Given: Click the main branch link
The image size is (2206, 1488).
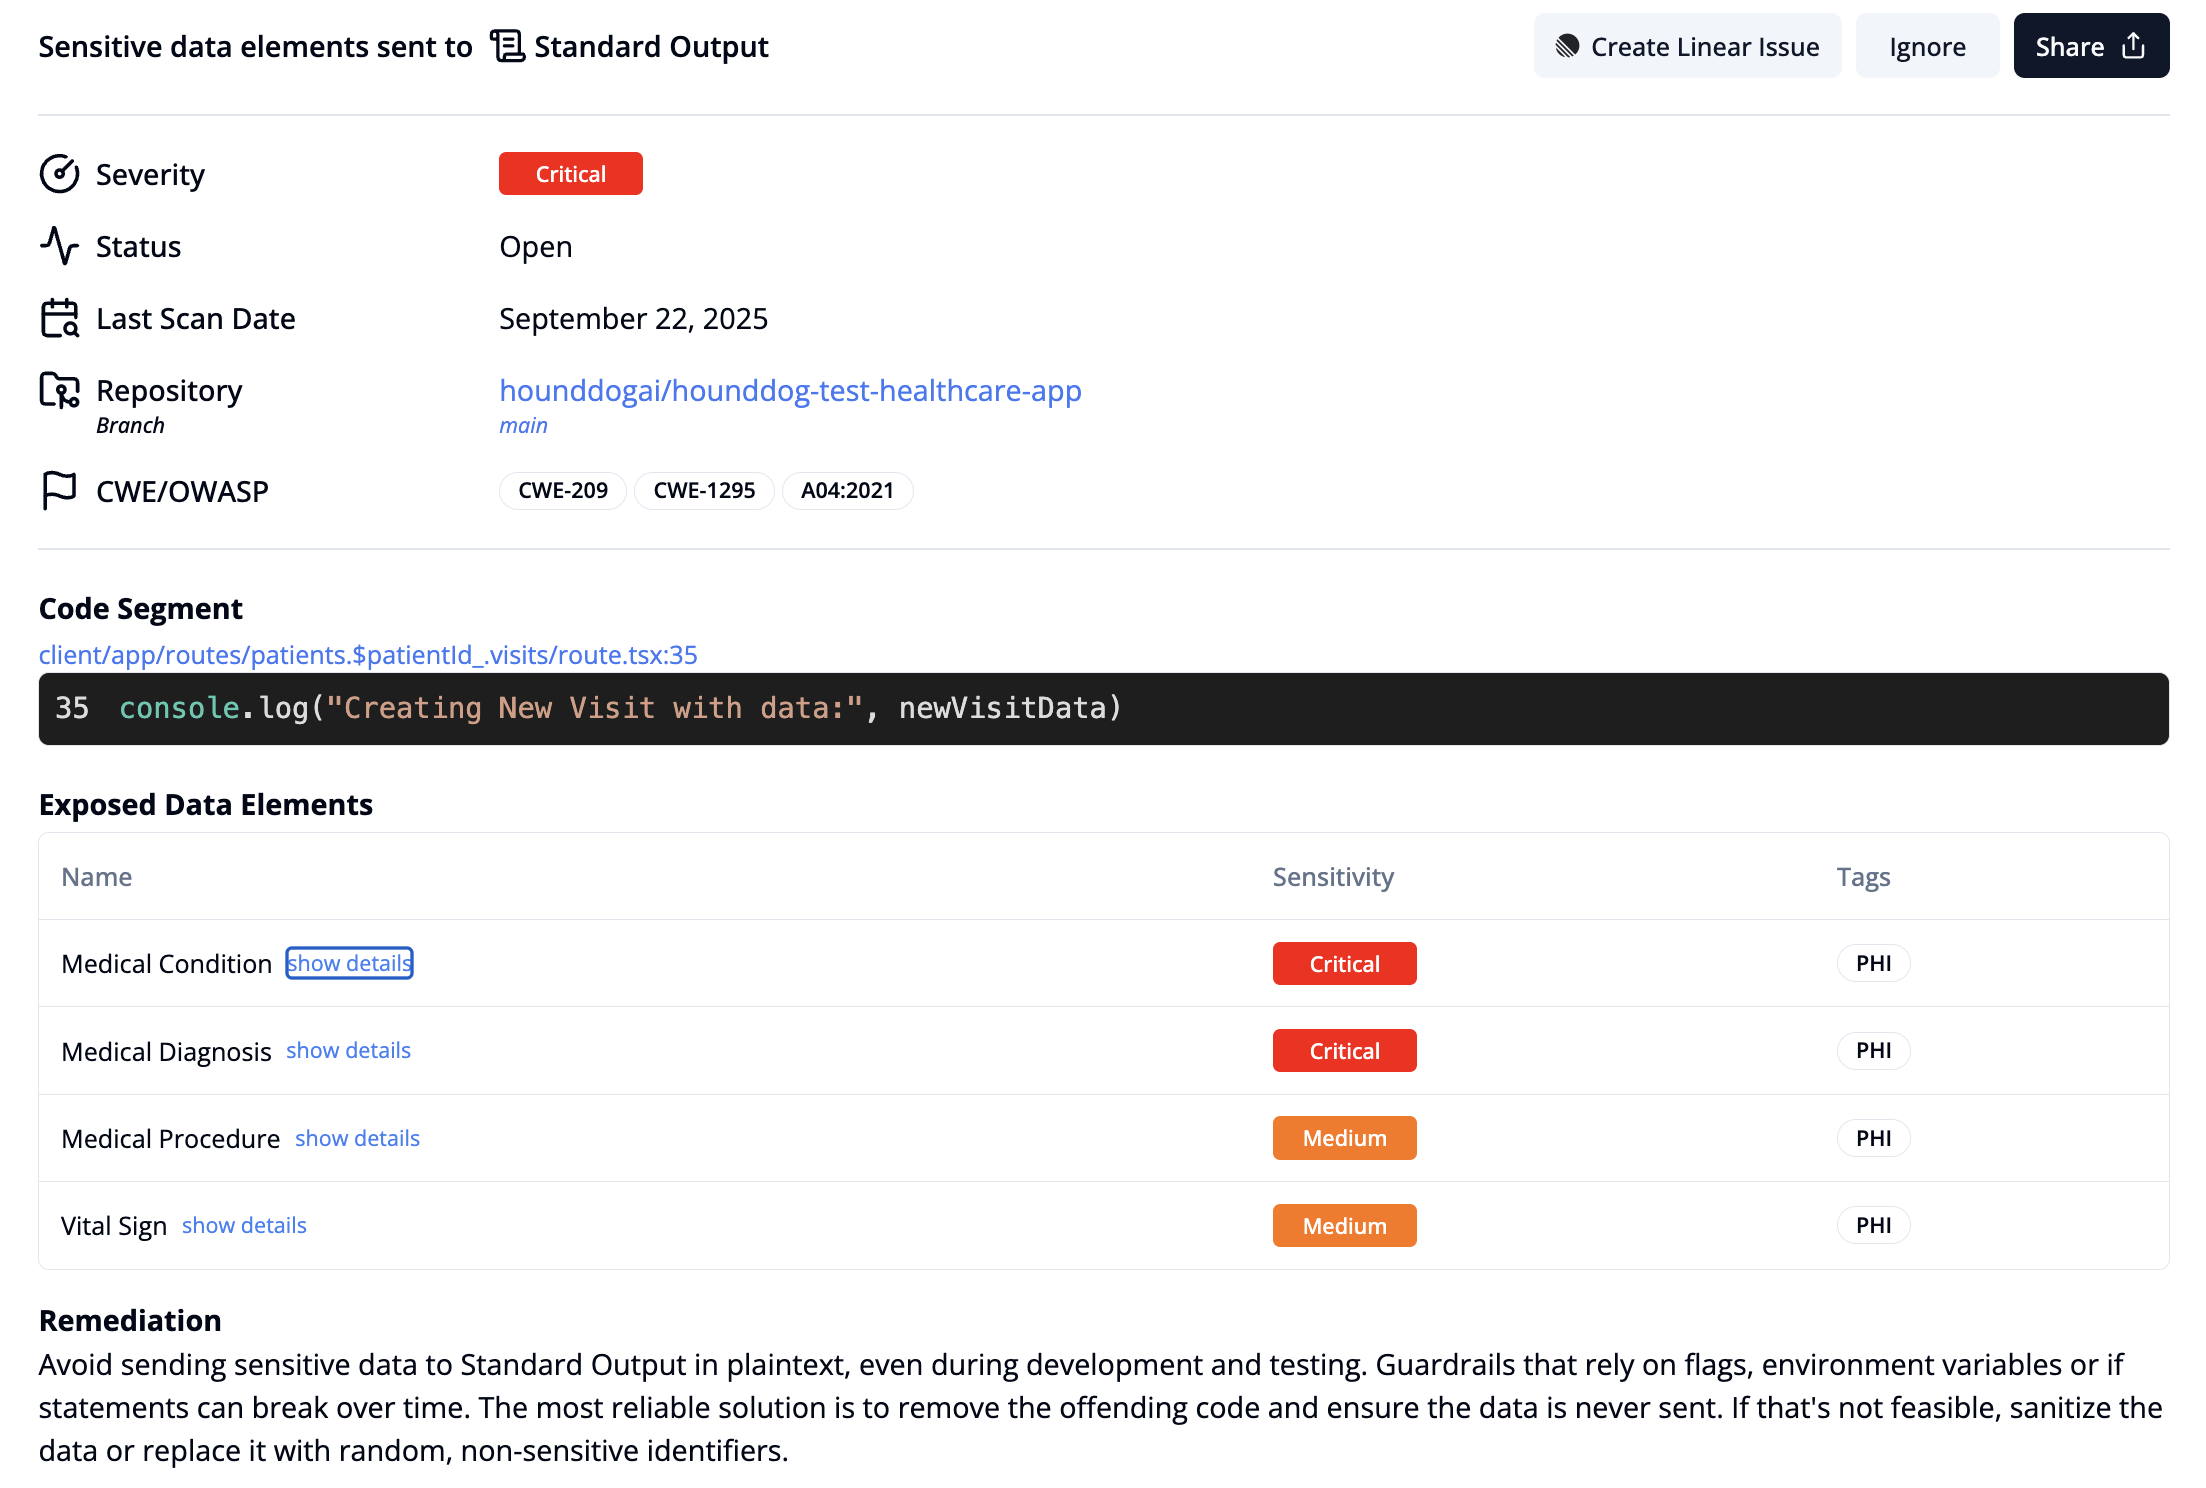Looking at the screenshot, I should click(523, 425).
